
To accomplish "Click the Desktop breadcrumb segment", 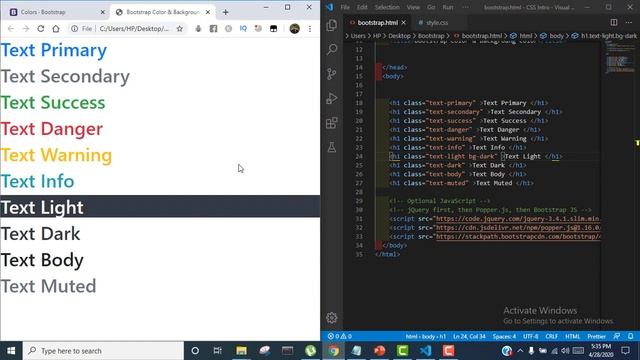I will [x=399, y=36].
